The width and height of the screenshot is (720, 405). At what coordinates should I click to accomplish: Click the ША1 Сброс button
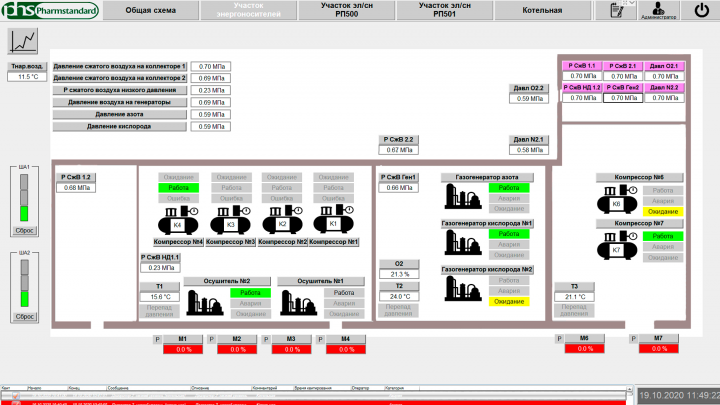click(x=24, y=231)
